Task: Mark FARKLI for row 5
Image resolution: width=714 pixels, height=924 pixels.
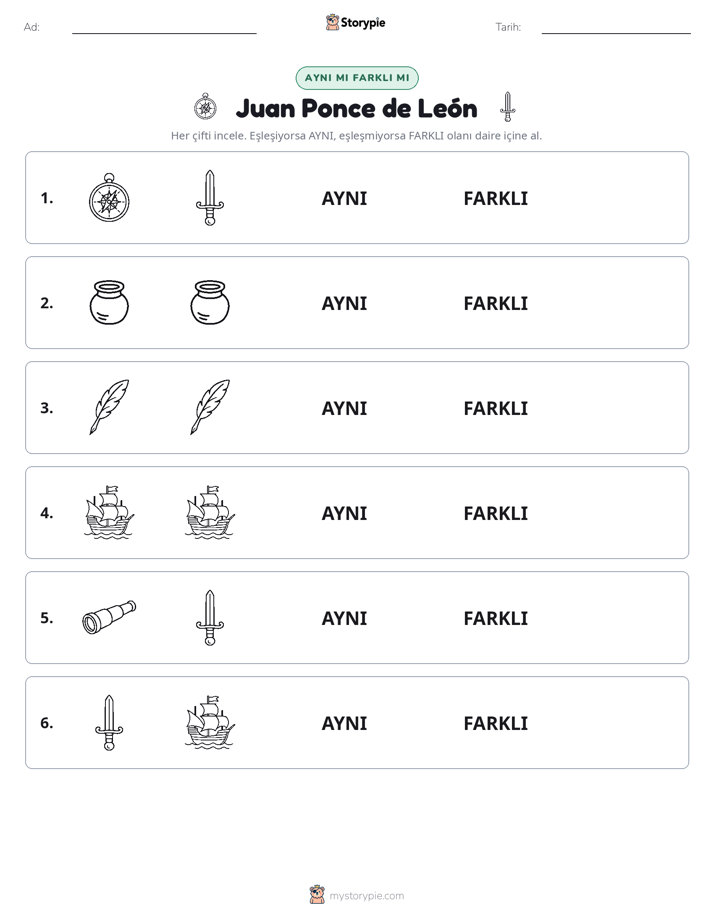Action: (x=495, y=618)
